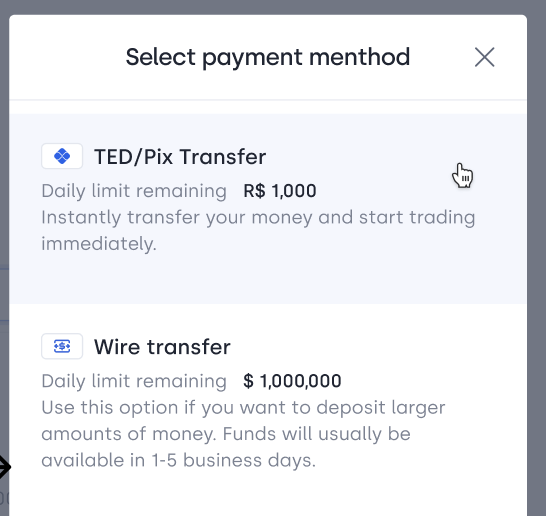Click the wire transfer dollar icon
546x516 pixels.
pyautogui.click(x=62, y=346)
